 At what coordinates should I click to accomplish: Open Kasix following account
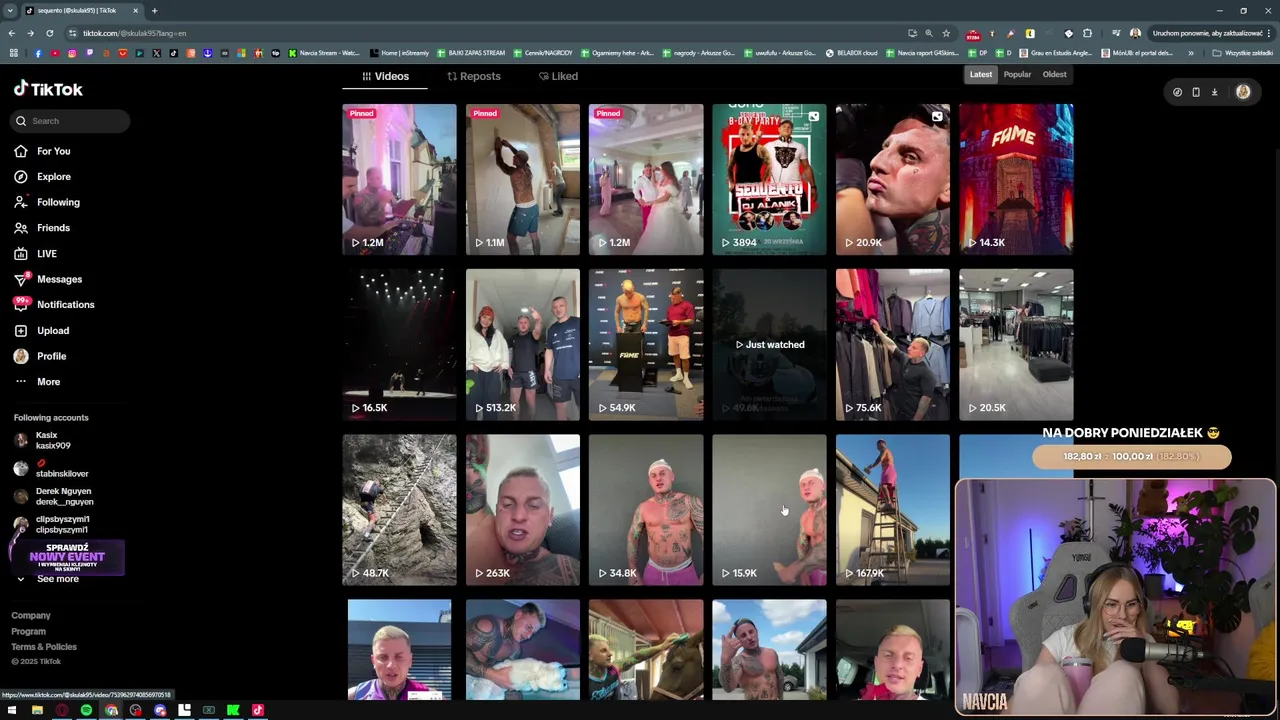click(x=53, y=440)
